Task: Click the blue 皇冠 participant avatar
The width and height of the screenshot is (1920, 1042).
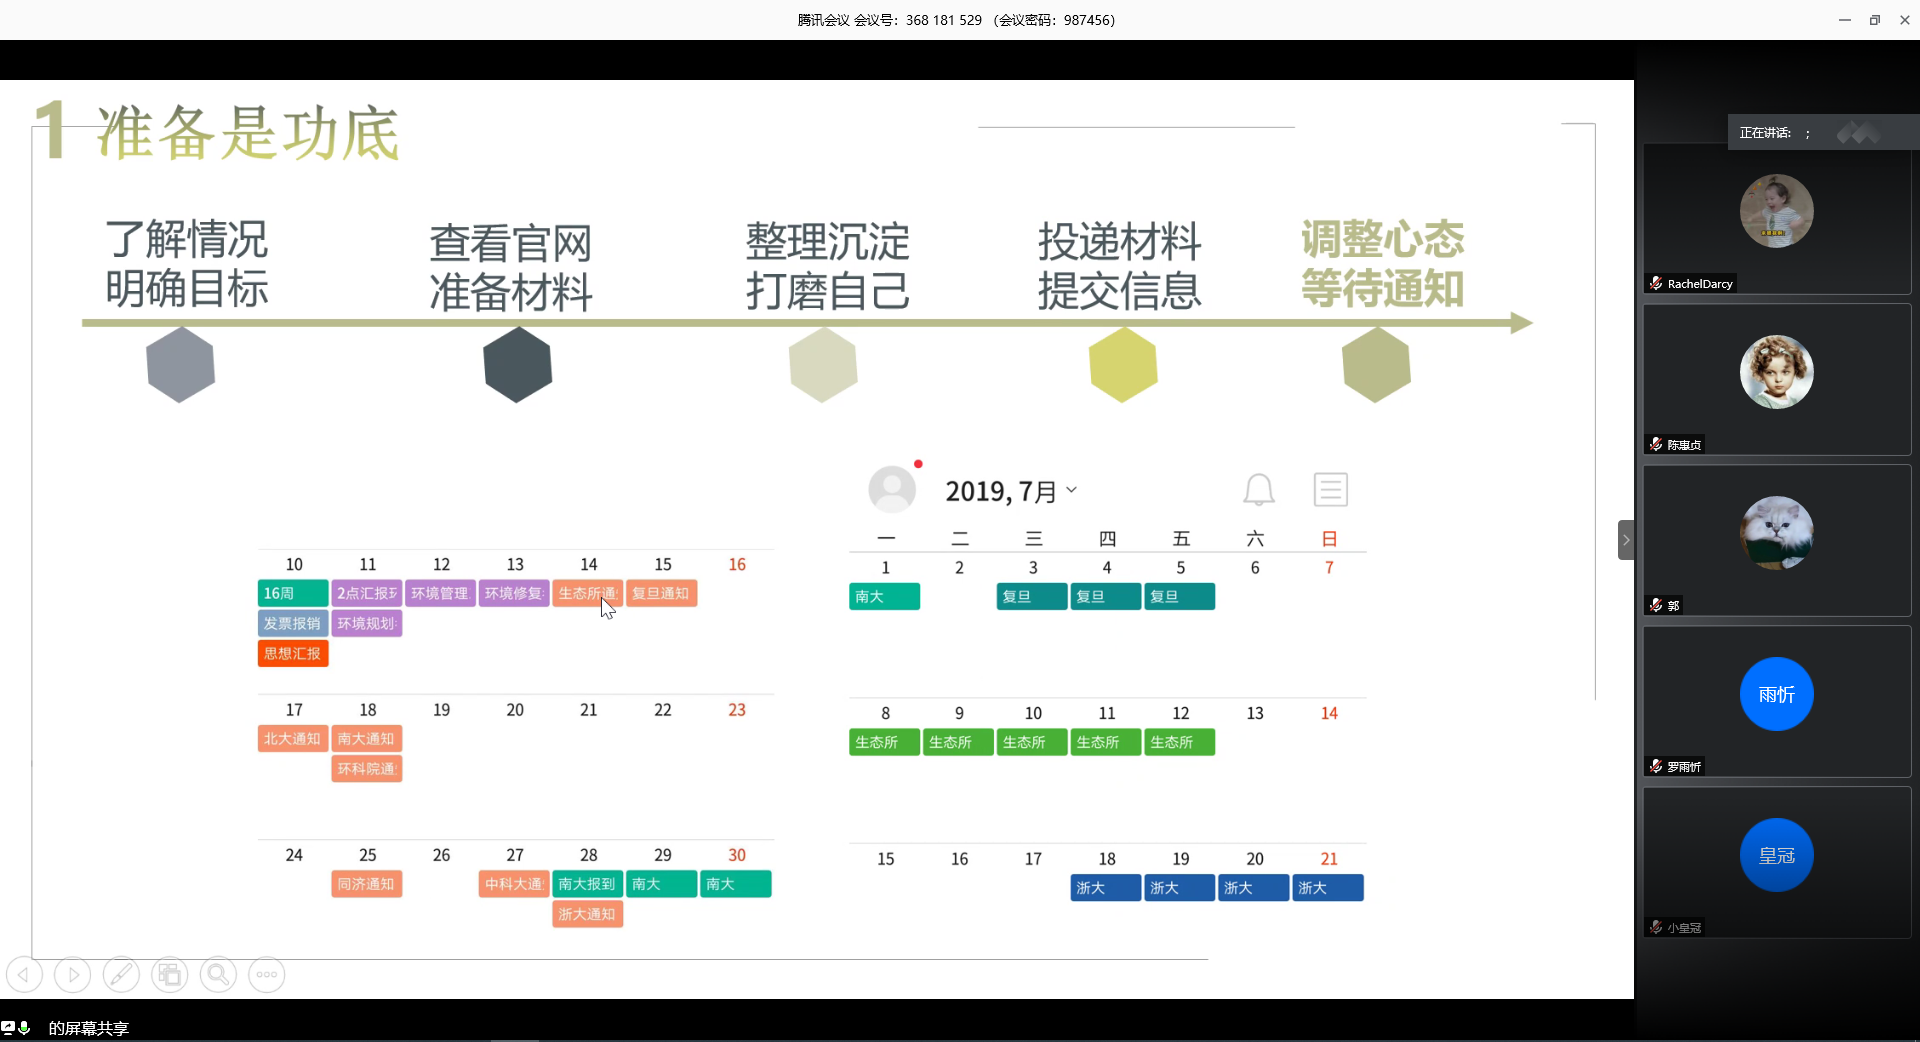Action: [1776, 855]
